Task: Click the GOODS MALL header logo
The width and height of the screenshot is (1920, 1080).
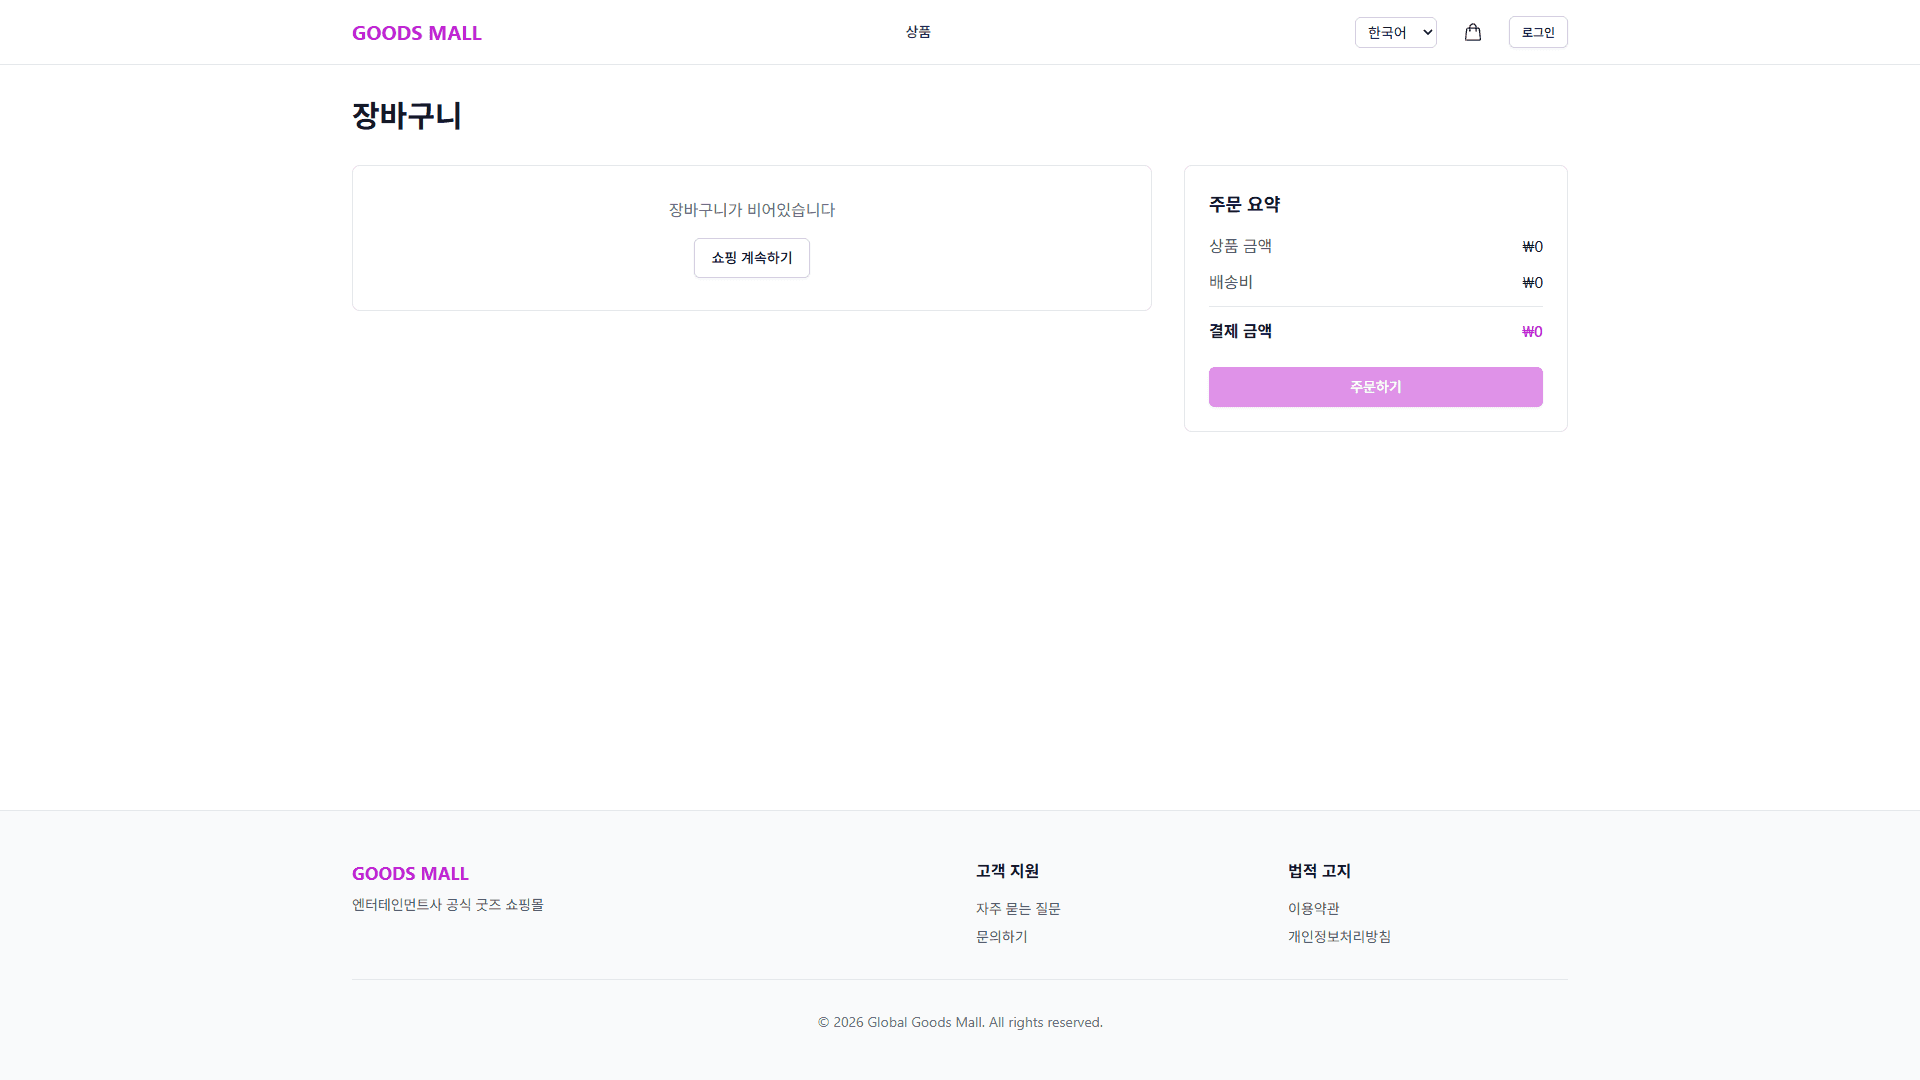Action: click(x=416, y=33)
